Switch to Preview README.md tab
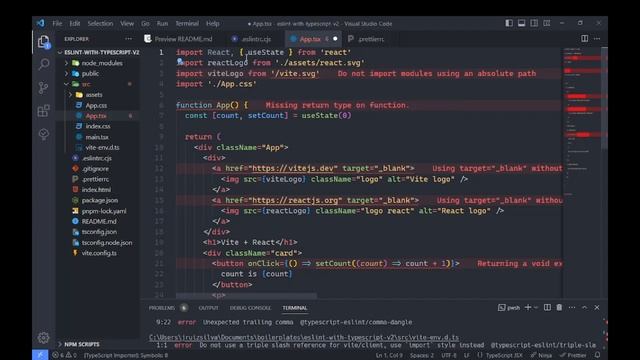The image size is (640, 360). point(183,39)
